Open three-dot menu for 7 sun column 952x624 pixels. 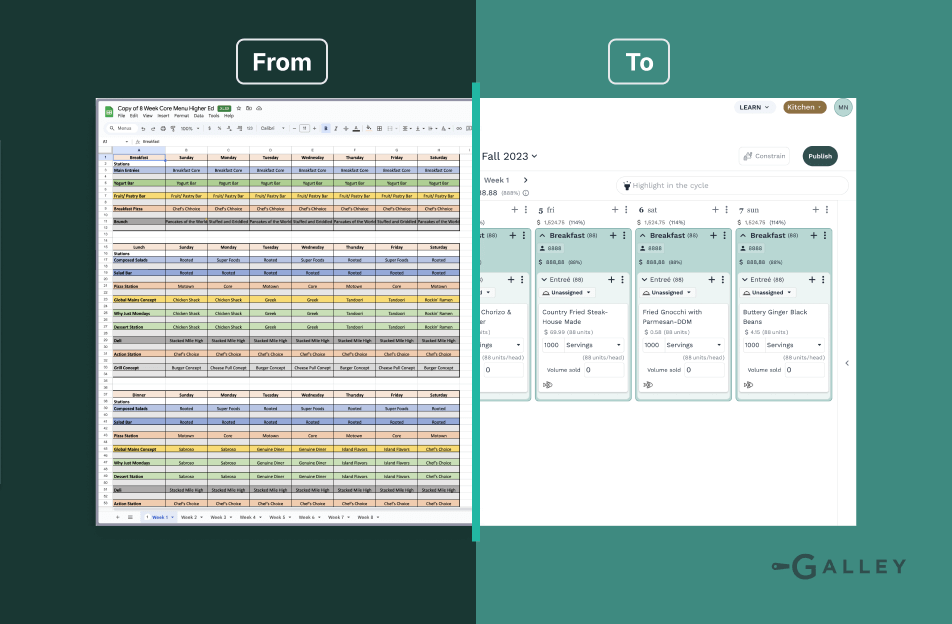(824, 210)
